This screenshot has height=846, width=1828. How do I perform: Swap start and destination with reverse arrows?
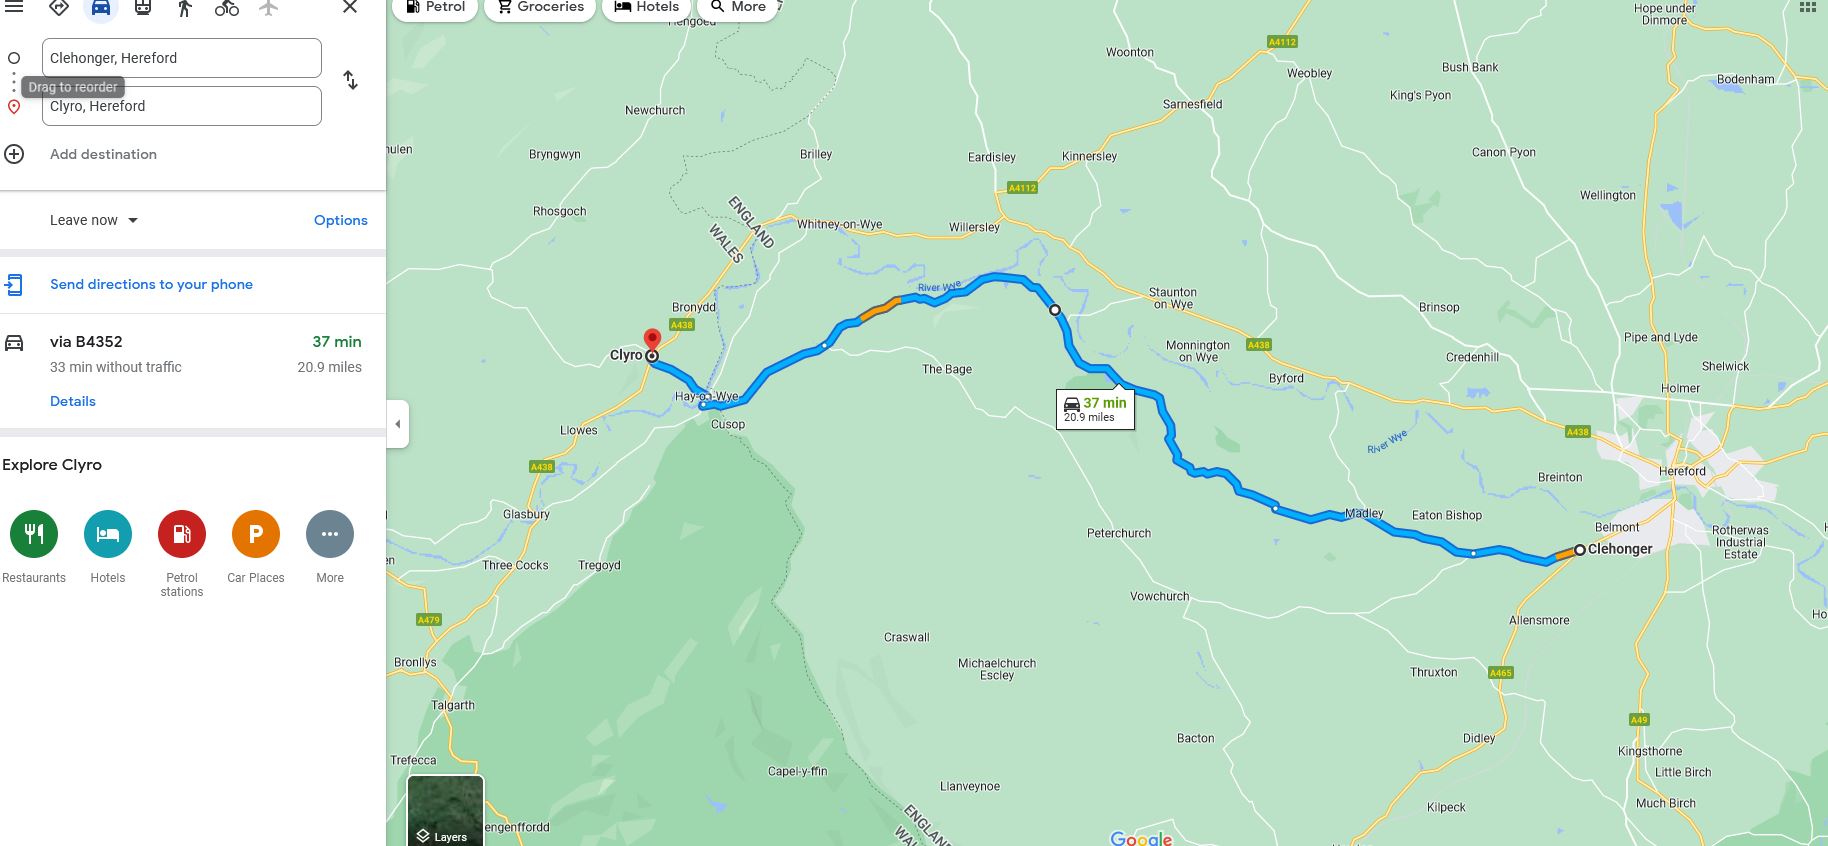(350, 80)
